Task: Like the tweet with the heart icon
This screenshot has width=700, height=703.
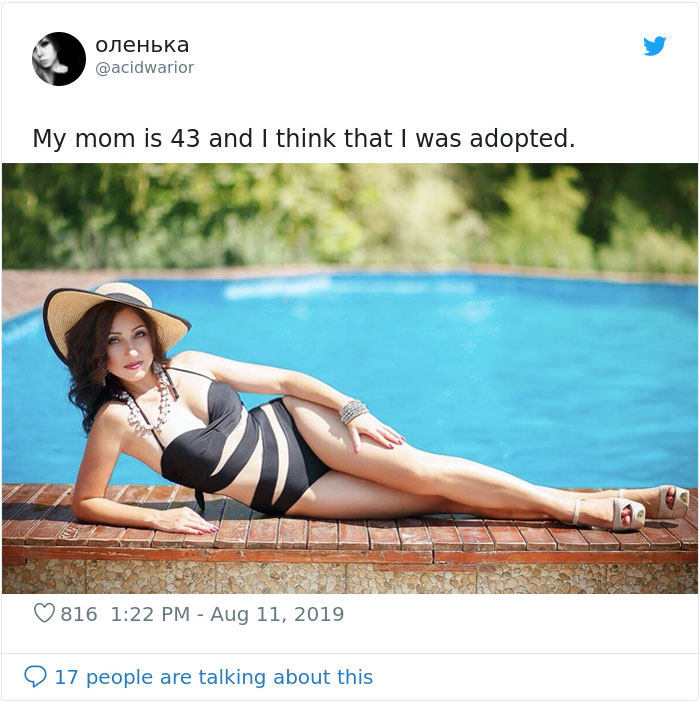Action: coord(44,614)
